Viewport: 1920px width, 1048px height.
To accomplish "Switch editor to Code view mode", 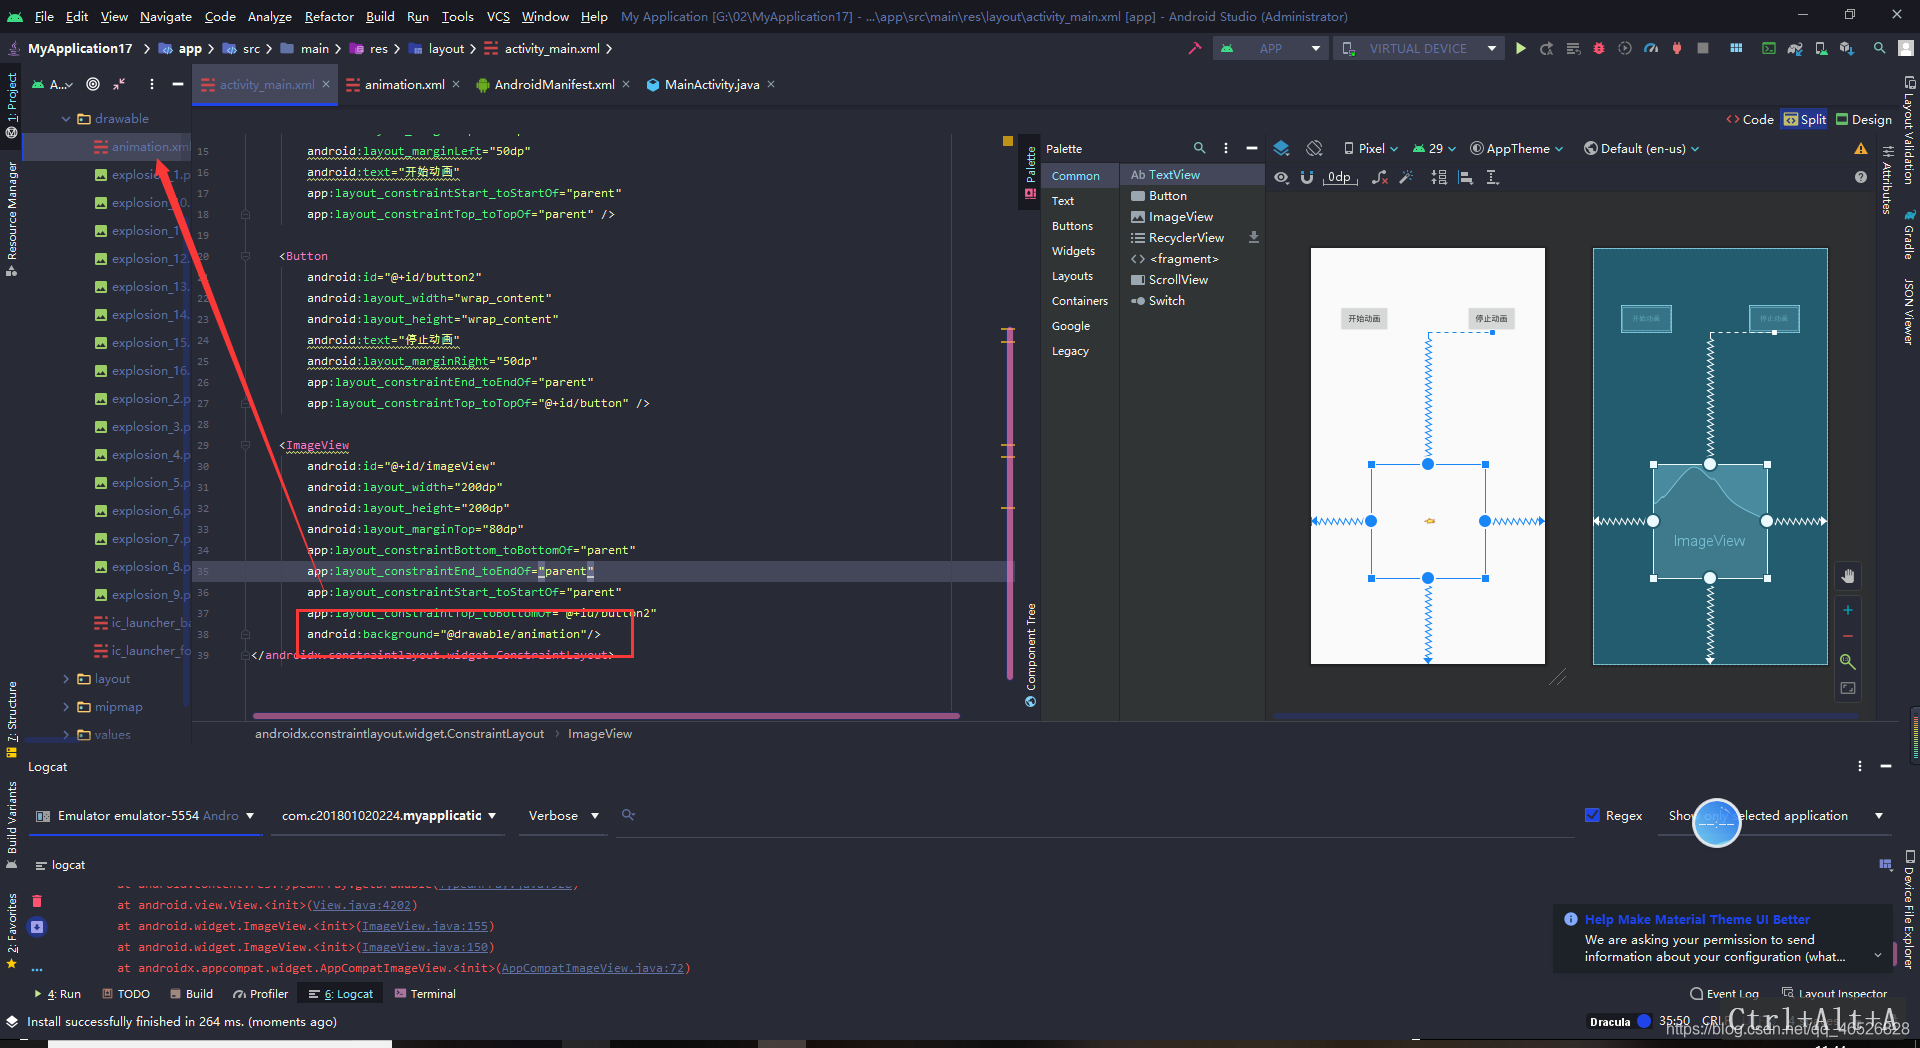I will coord(1750,119).
